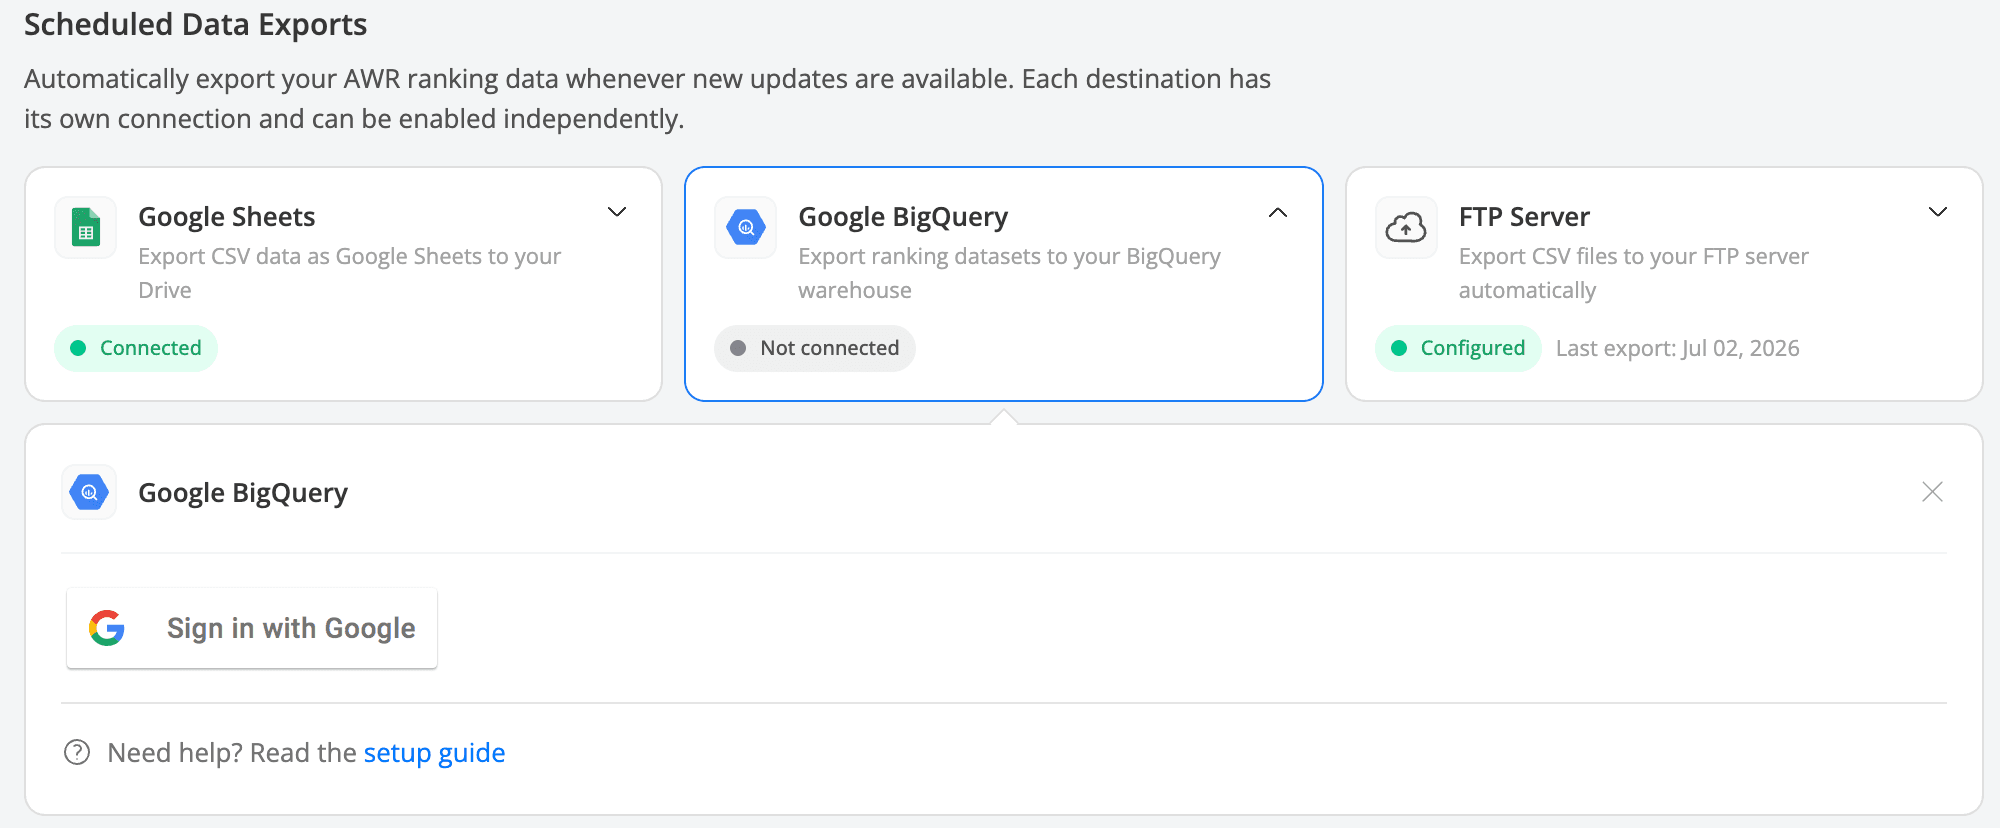Collapse the Google BigQuery card chevron
This screenshot has height=828, width=2000.
(1278, 212)
